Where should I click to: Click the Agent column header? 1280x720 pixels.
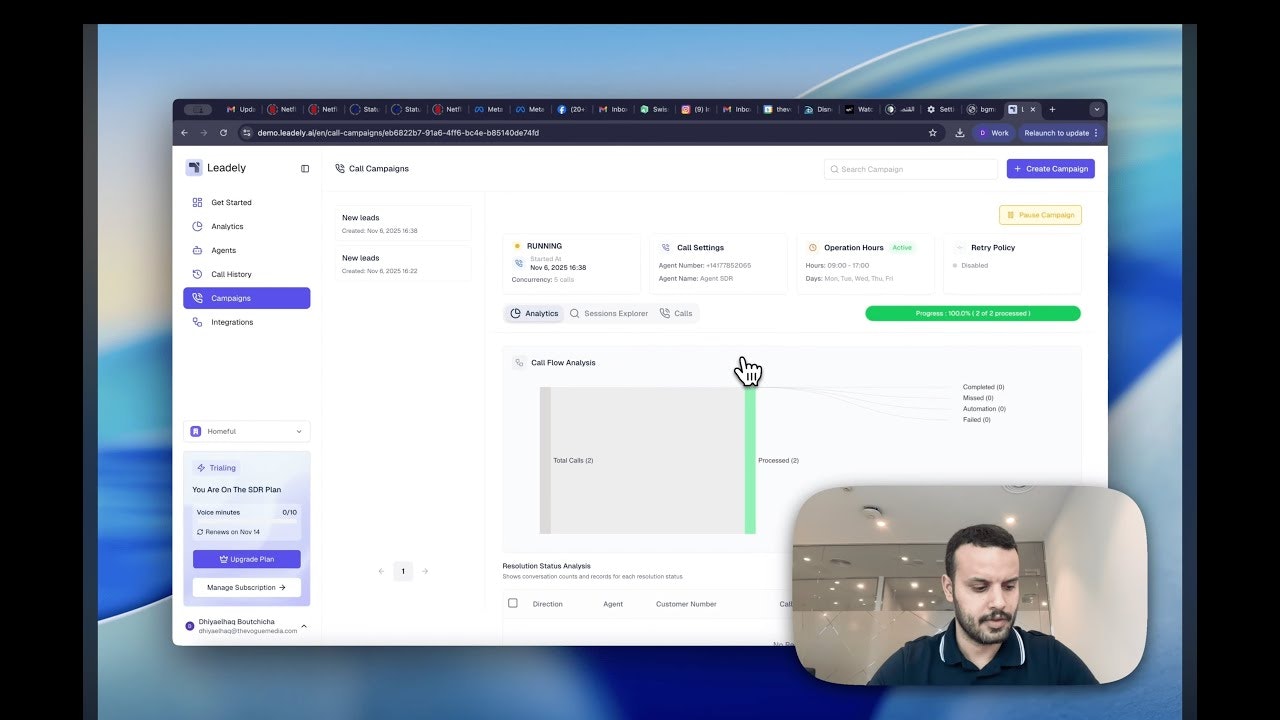613,604
